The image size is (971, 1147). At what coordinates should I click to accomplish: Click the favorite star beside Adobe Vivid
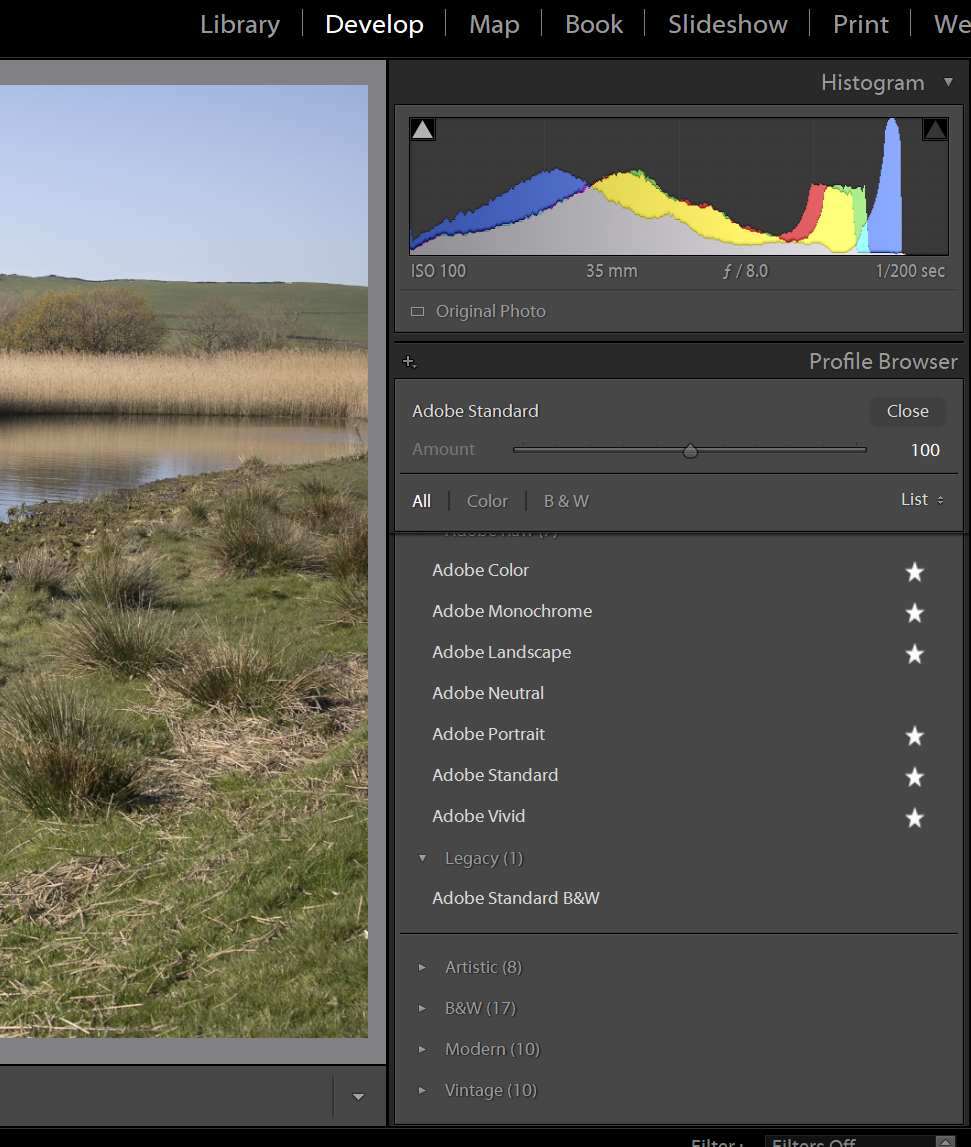914,818
